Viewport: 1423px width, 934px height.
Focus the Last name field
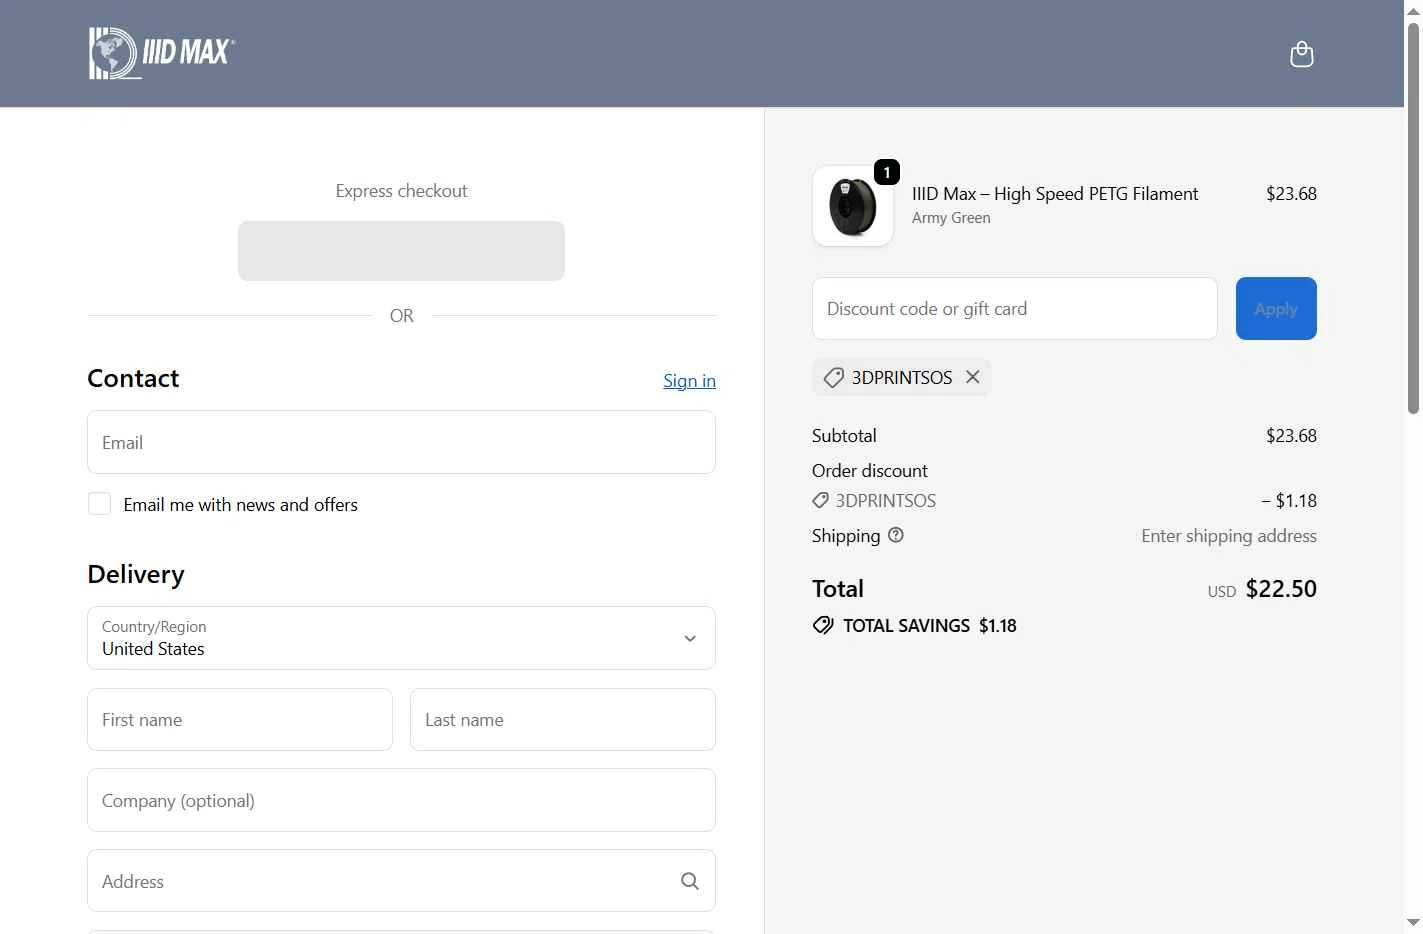pyautogui.click(x=563, y=720)
